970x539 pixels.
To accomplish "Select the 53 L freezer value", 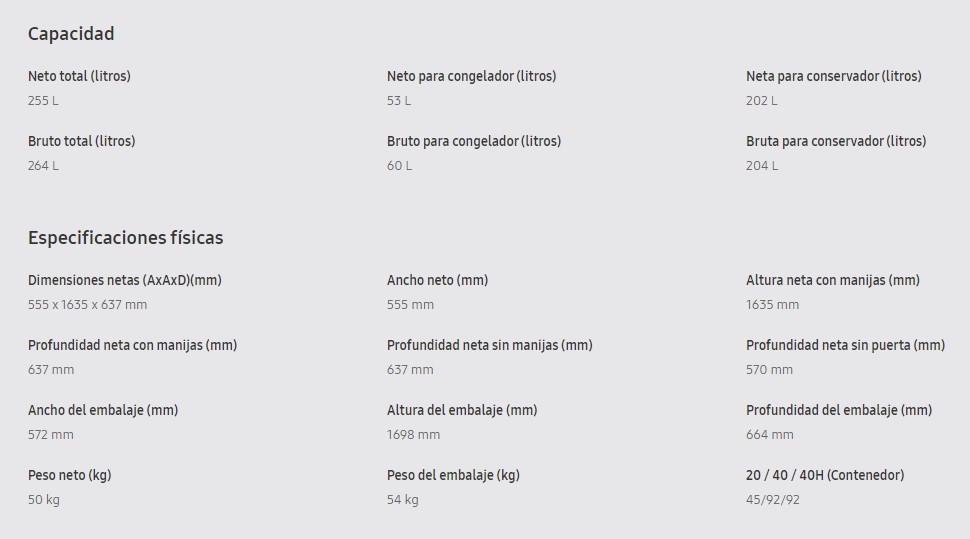I will (399, 101).
